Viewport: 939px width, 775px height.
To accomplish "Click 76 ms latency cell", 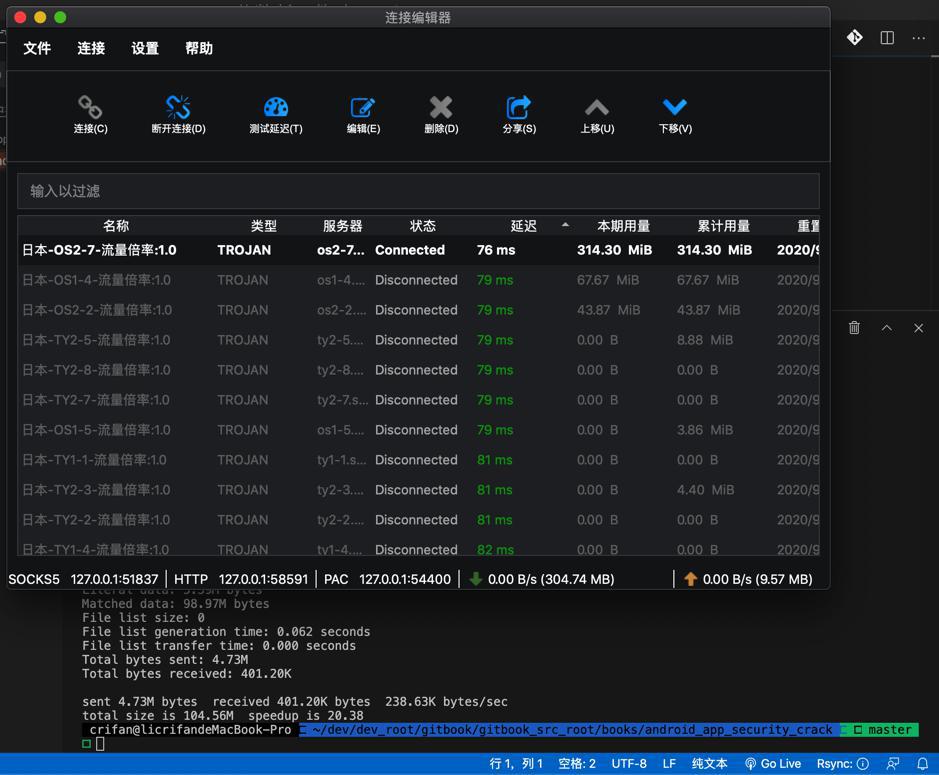I will 496,250.
